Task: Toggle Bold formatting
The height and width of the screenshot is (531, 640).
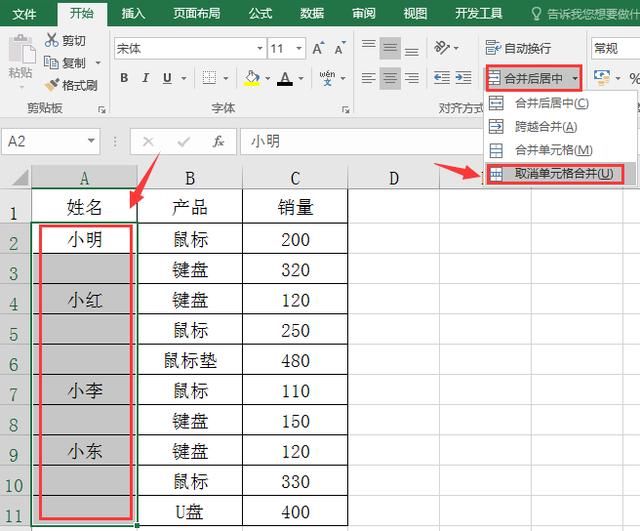Action: [124, 78]
